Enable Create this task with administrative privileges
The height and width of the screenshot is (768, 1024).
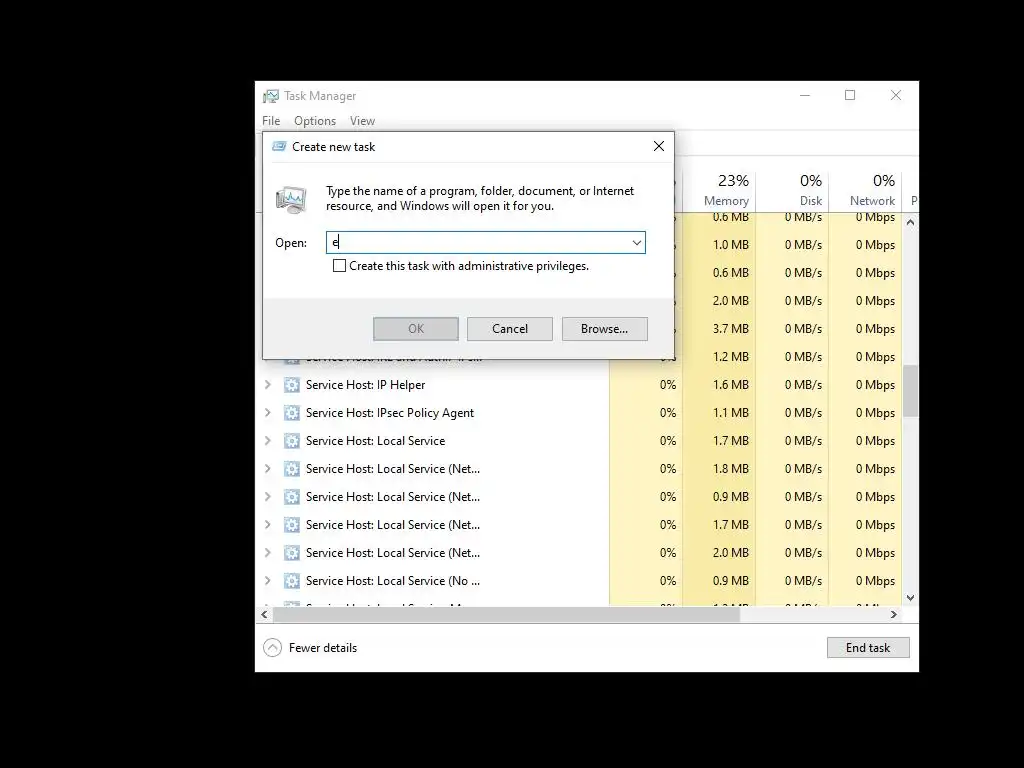click(339, 266)
